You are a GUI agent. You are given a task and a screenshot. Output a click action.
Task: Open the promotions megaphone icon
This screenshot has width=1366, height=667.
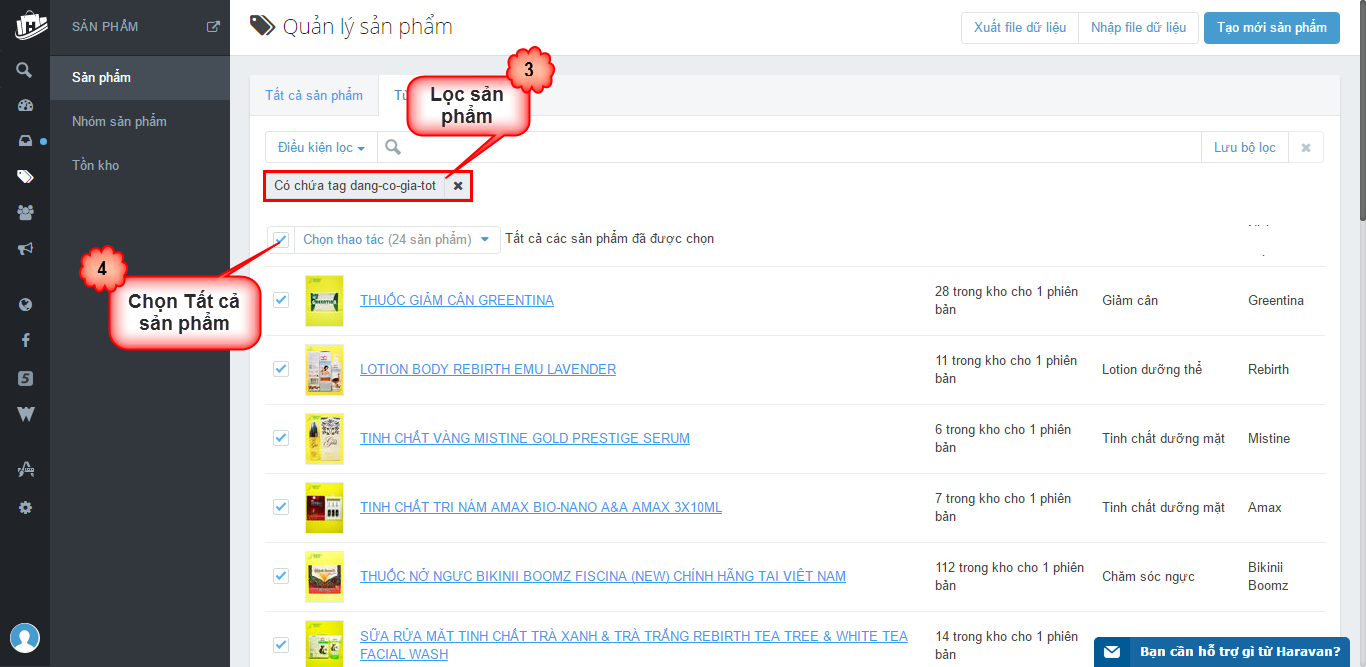[25, 248]
